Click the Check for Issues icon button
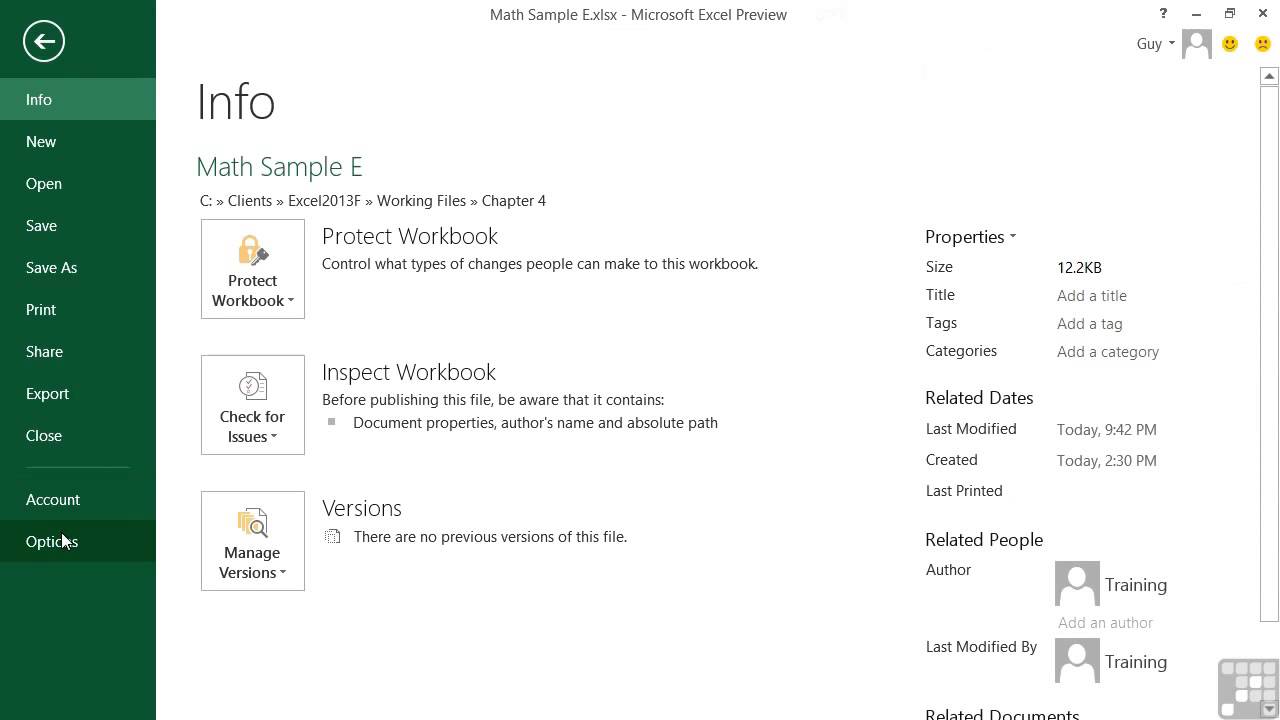The height and width of the screenshot is (720, 1280). (252, 405)
